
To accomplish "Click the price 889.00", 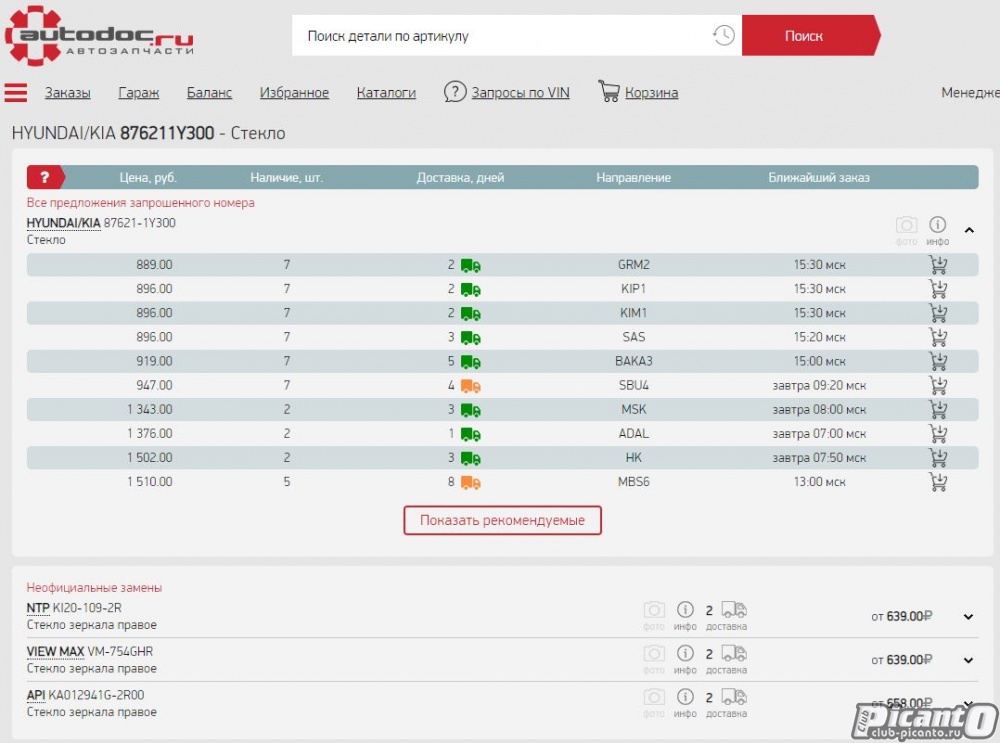I will [154, 265].
